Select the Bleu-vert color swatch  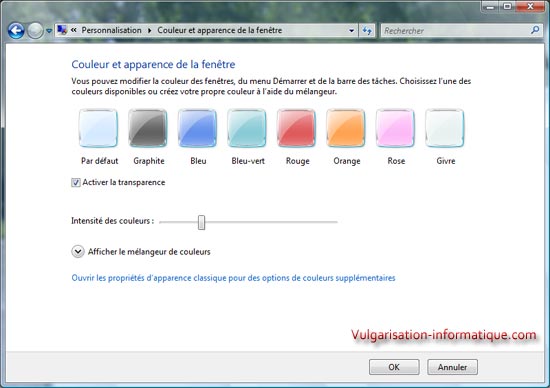(247, 128)
